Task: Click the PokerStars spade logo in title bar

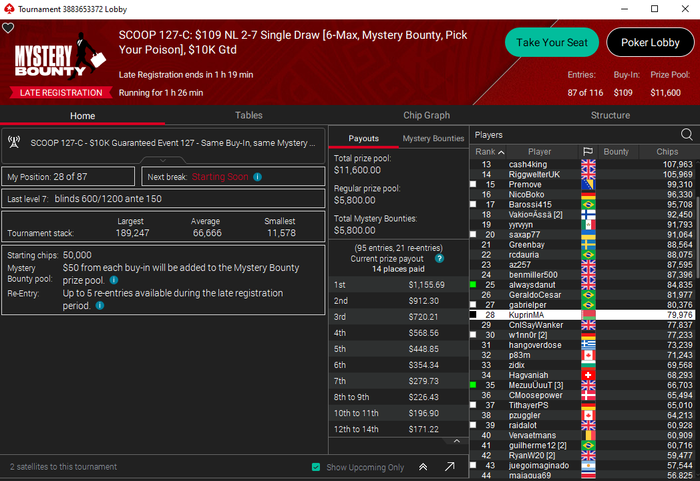Action: pos(8,9)
